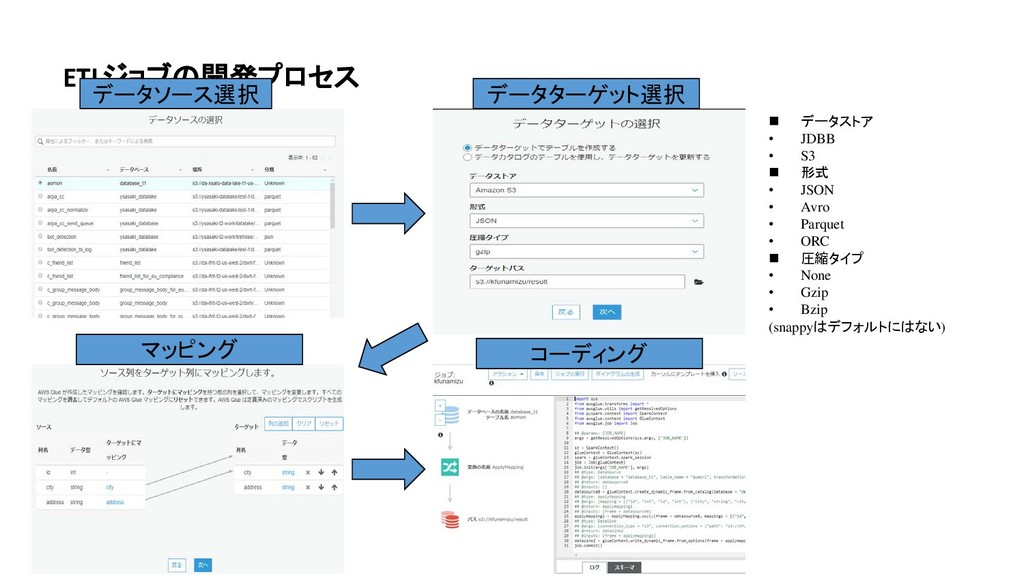Viewport: 1024px width, 576px height.
Task: Select the aomori table radio button
Action: point(40,183)
